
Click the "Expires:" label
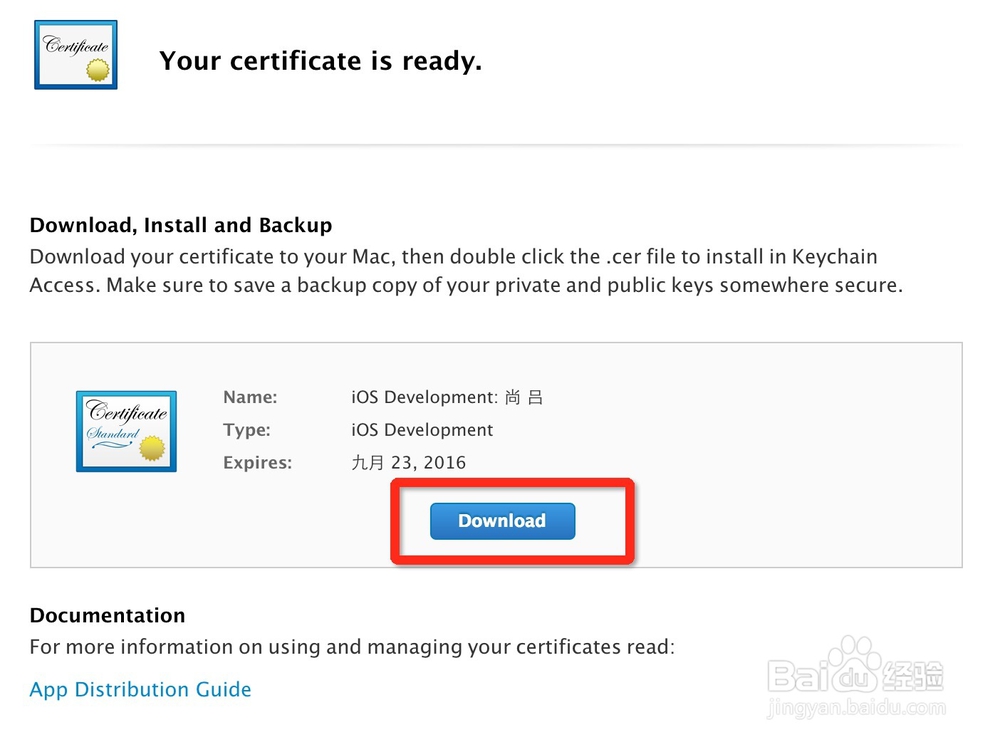click(x=258, y=462)
